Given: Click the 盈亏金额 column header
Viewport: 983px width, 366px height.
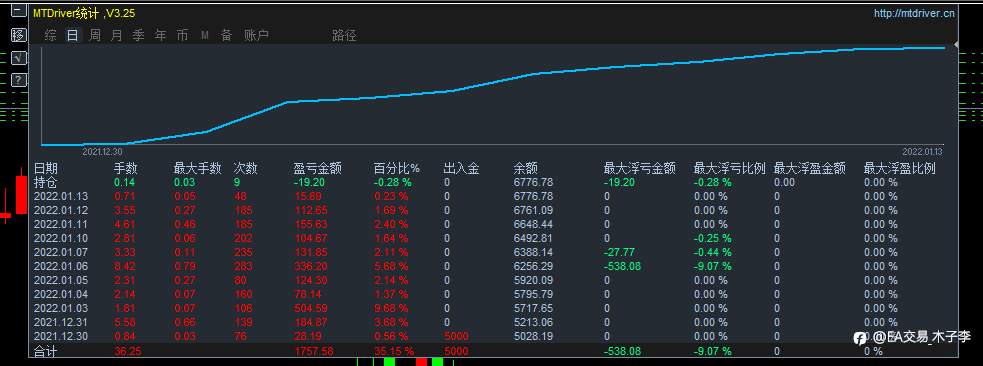Looking at the screenshot, I should (x=317, y=169).
